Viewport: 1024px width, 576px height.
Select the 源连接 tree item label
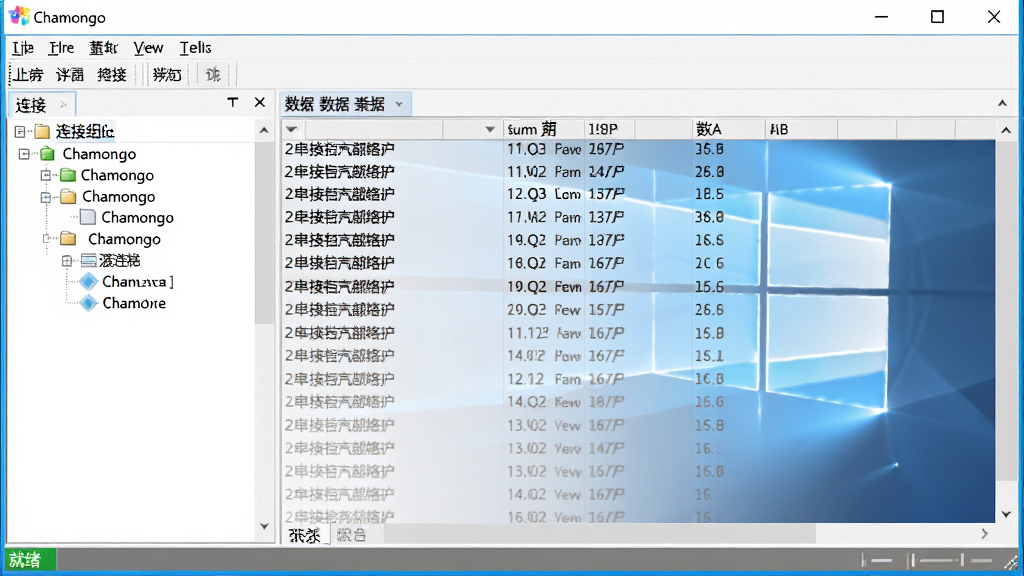120,261
